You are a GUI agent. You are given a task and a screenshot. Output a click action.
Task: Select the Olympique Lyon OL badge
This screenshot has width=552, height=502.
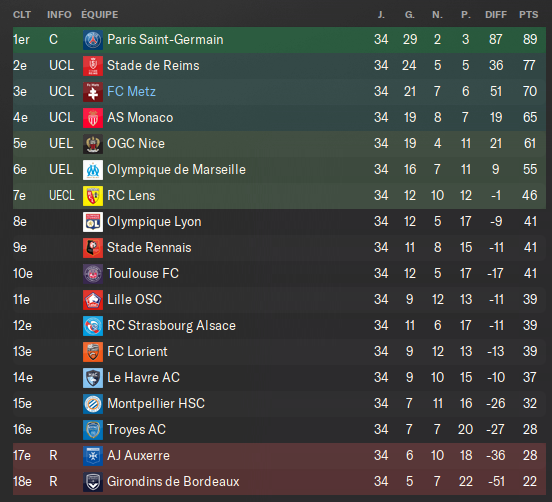pyautogui.click(x=93, y=222)
